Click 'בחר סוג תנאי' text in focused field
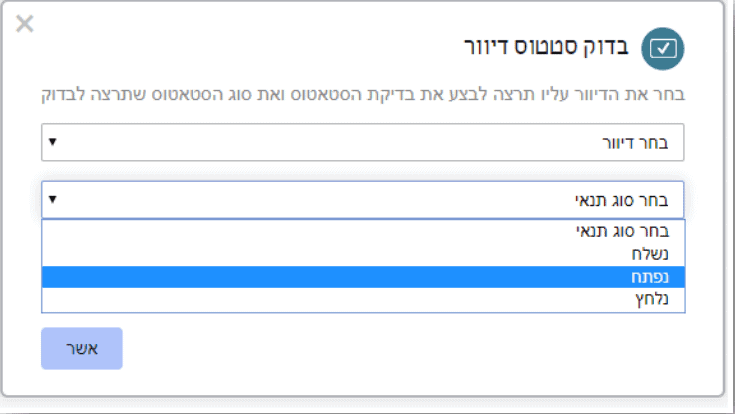 coord(621,200)
